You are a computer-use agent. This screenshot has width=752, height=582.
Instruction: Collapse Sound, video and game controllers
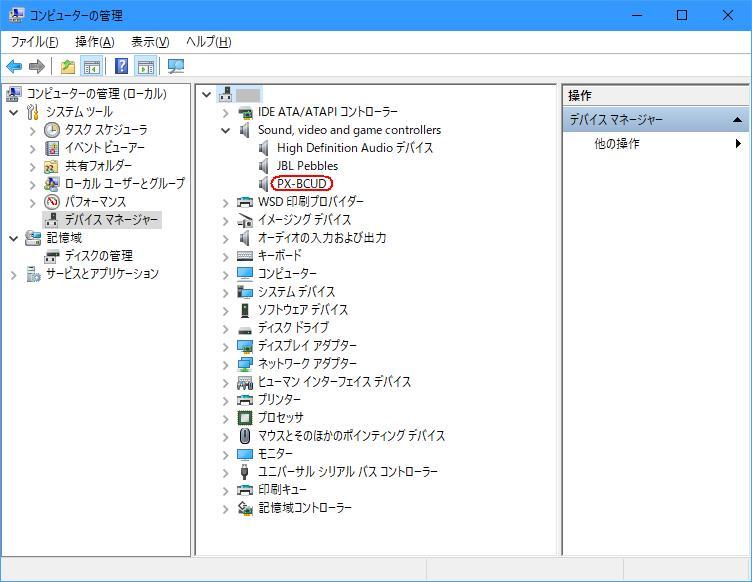[x=225, y=130]
